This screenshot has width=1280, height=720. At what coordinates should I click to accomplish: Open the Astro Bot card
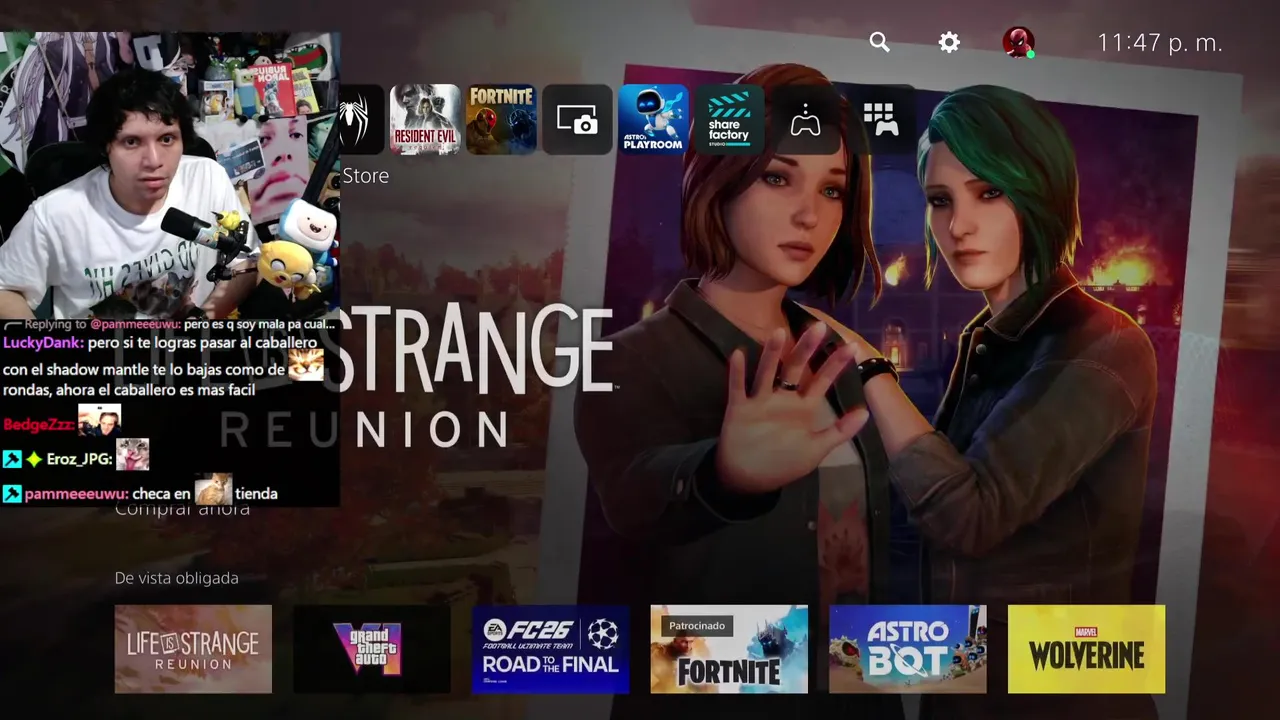(x=908, y=649)
